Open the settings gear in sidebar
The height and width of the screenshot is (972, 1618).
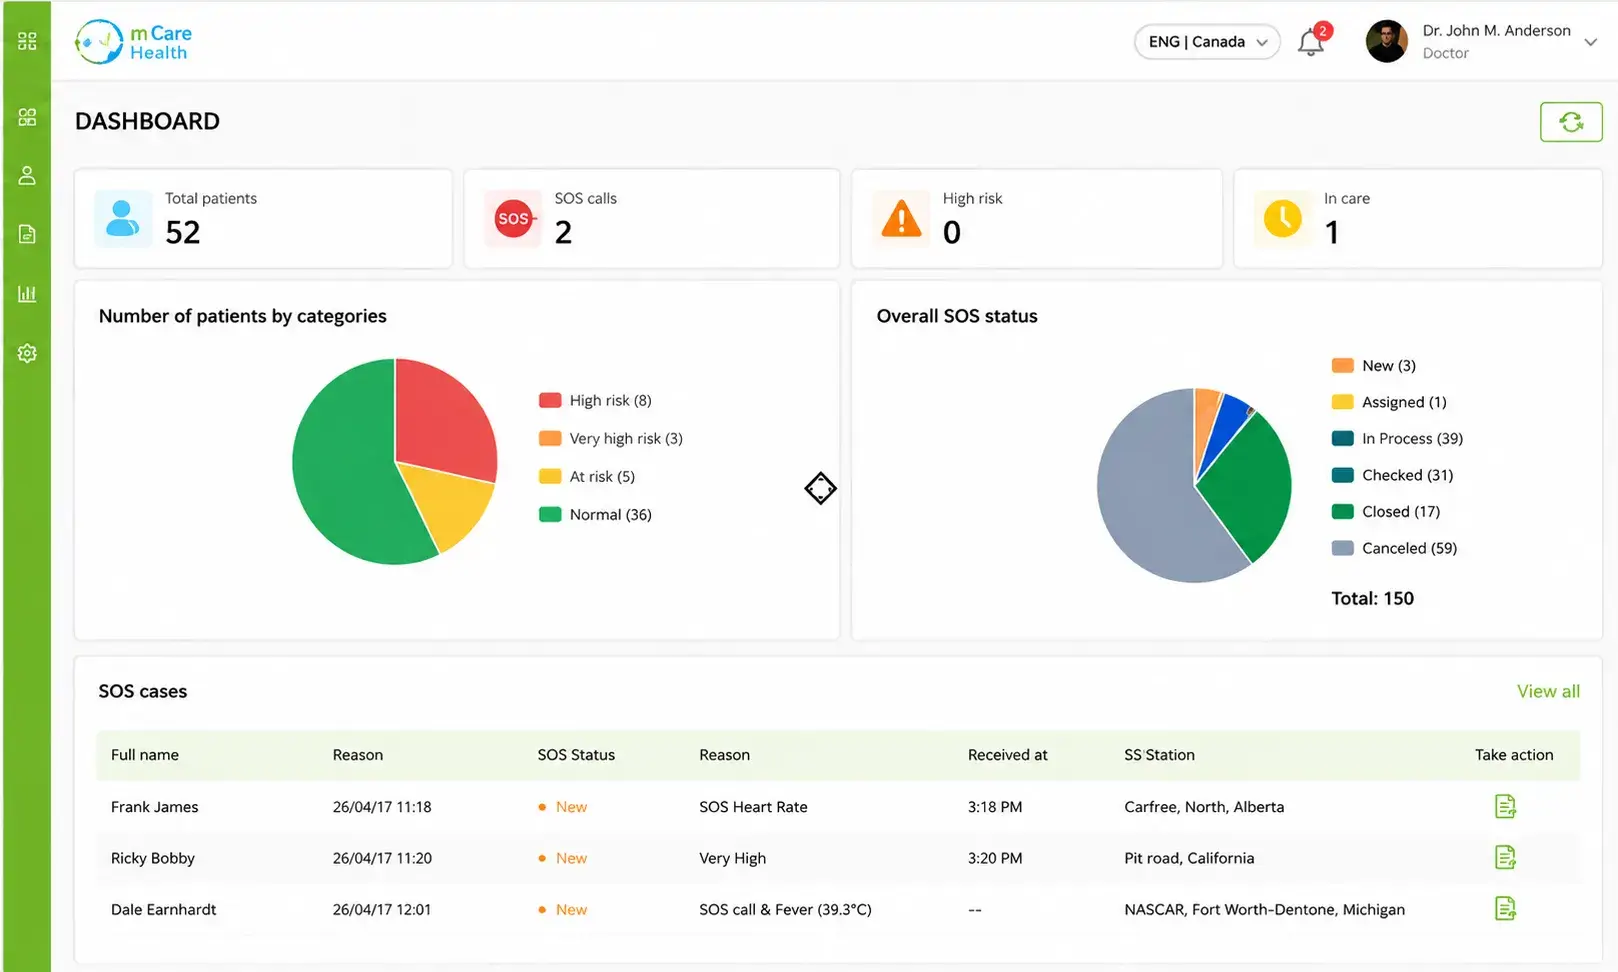pyautogui.click(x=27, y=353)
